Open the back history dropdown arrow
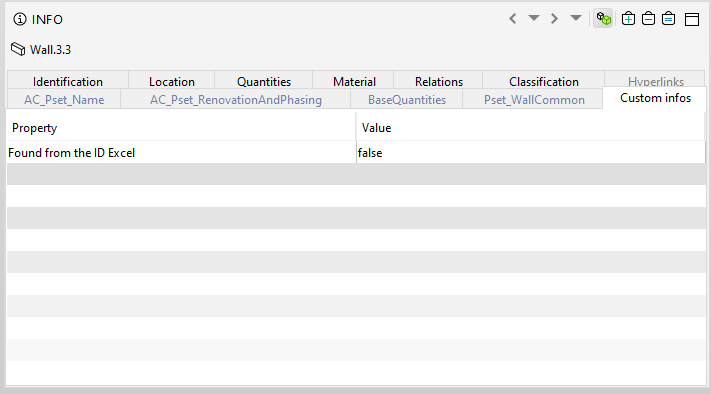The height and width of the screenshot is (394, 711). point(534,18)
